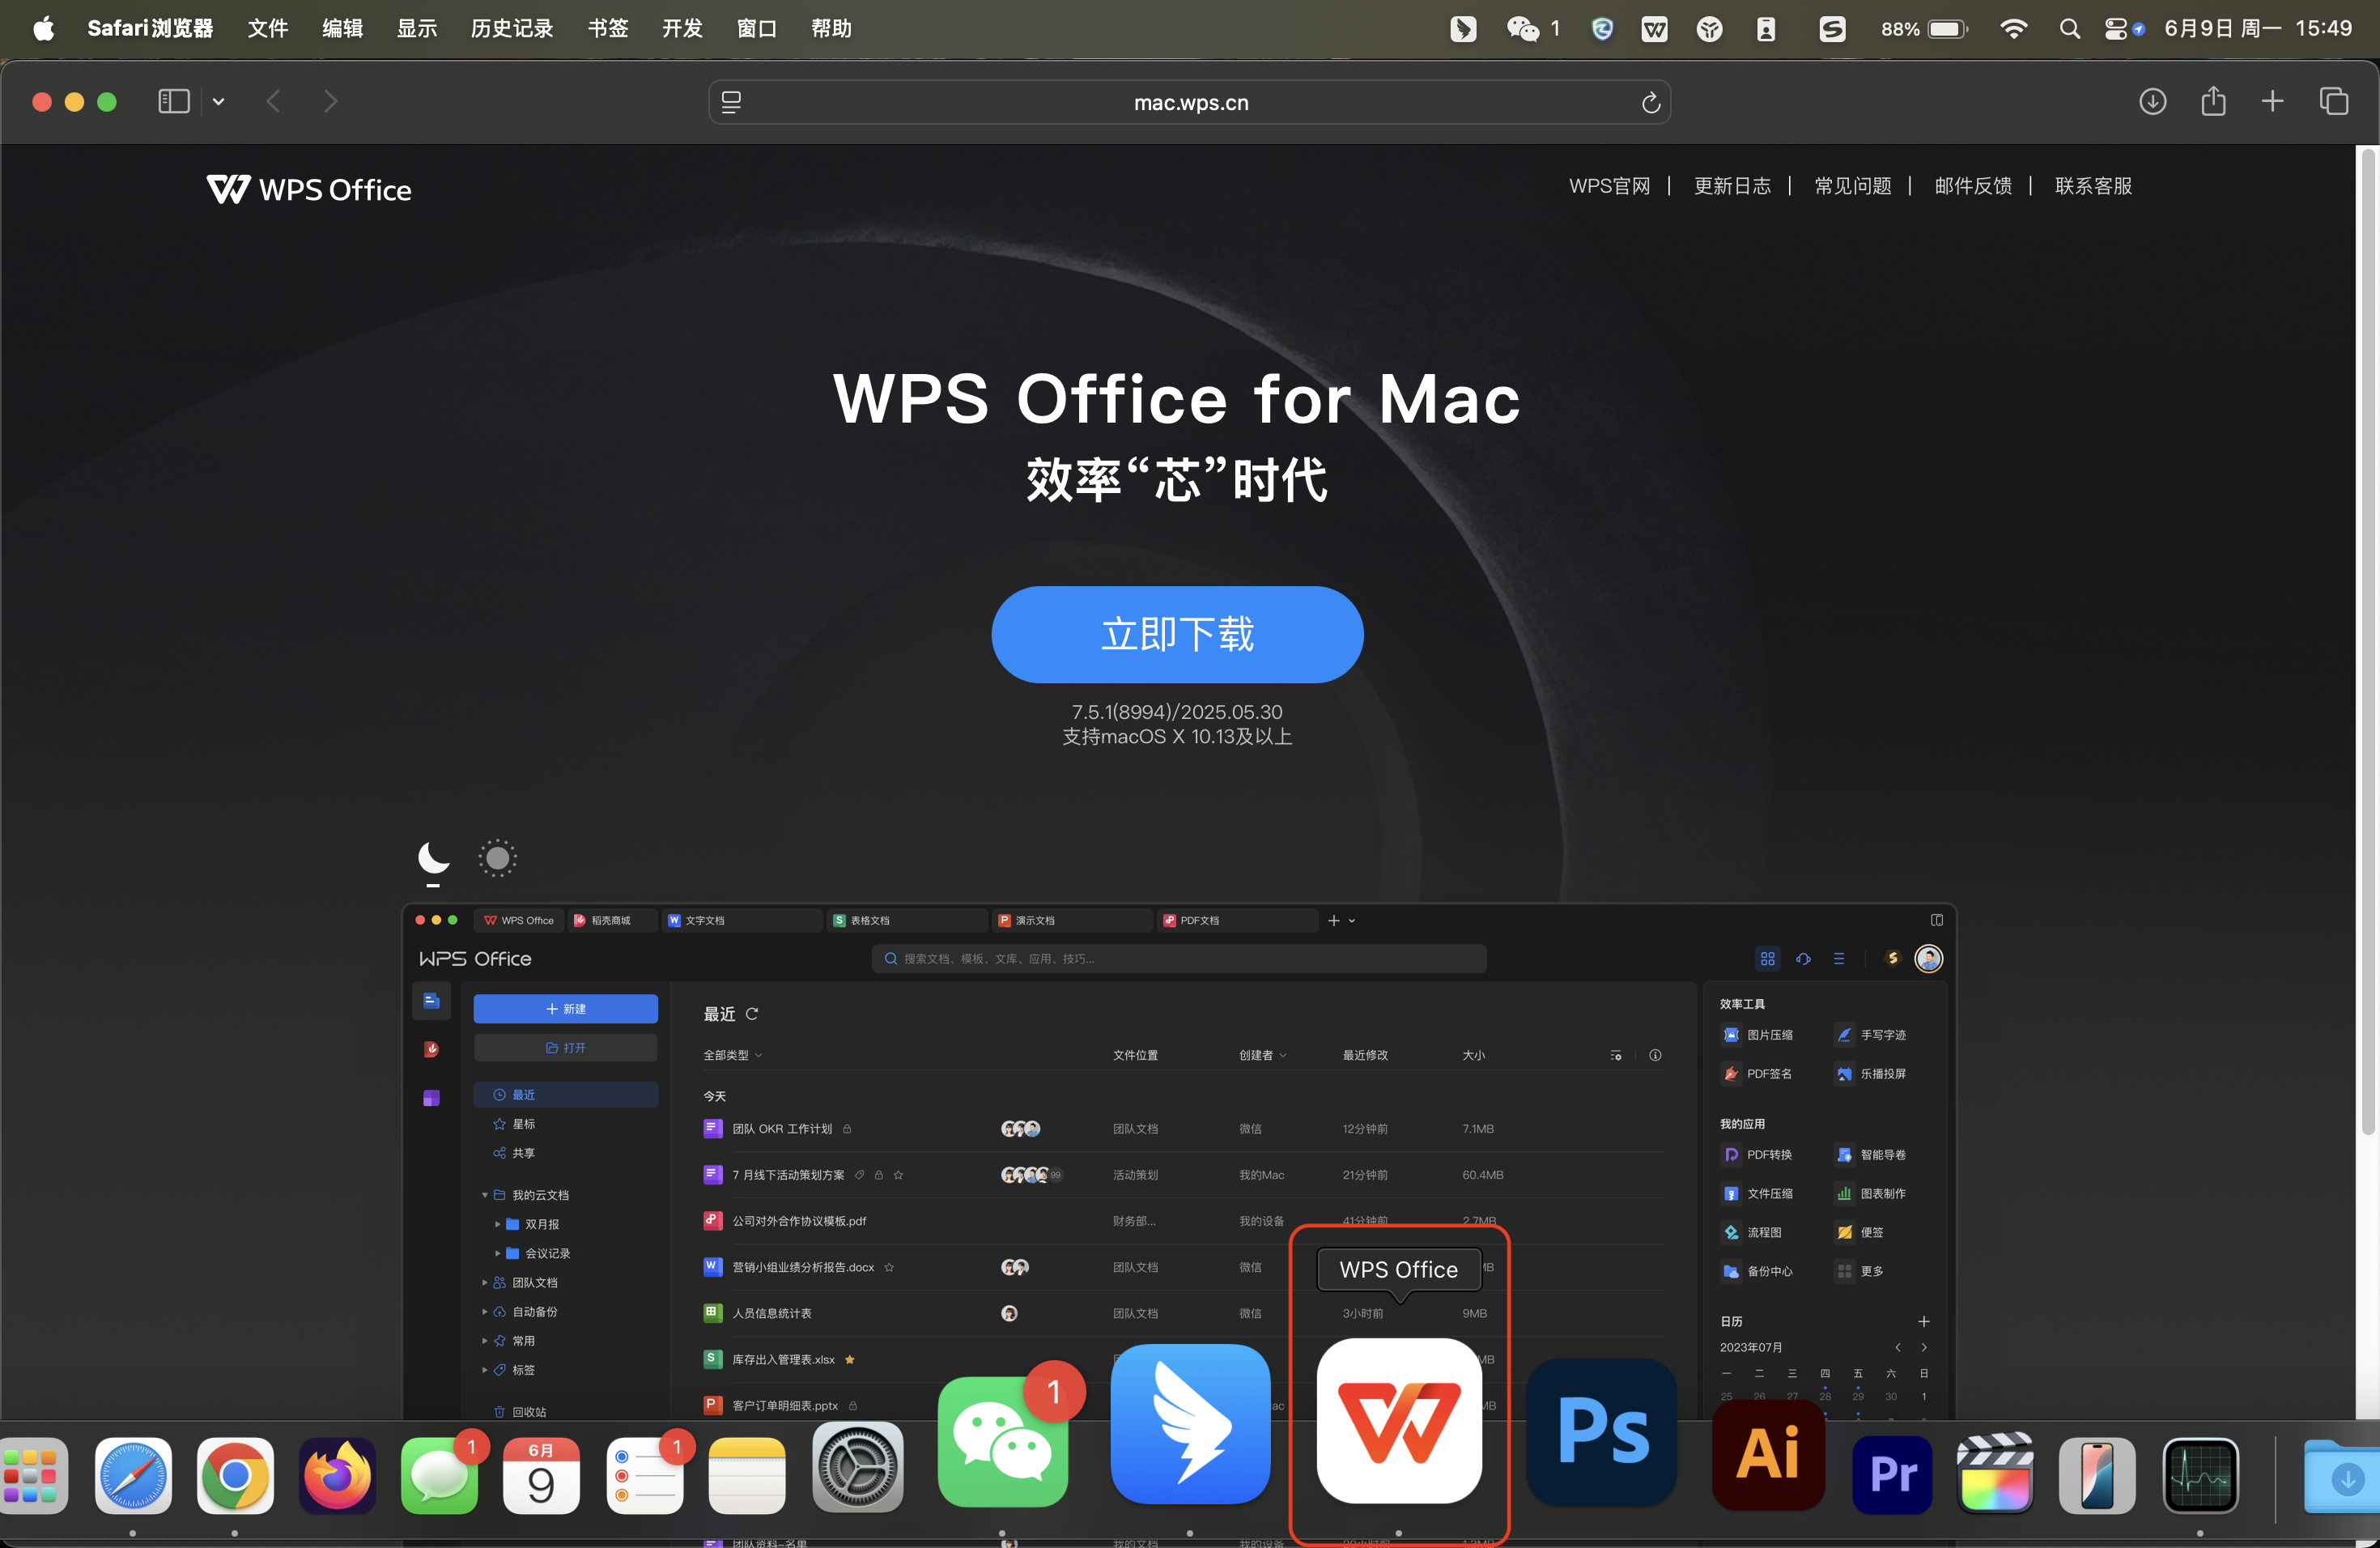Open the 文件 menu
Screen dimensions: 2380x1548
267,28
